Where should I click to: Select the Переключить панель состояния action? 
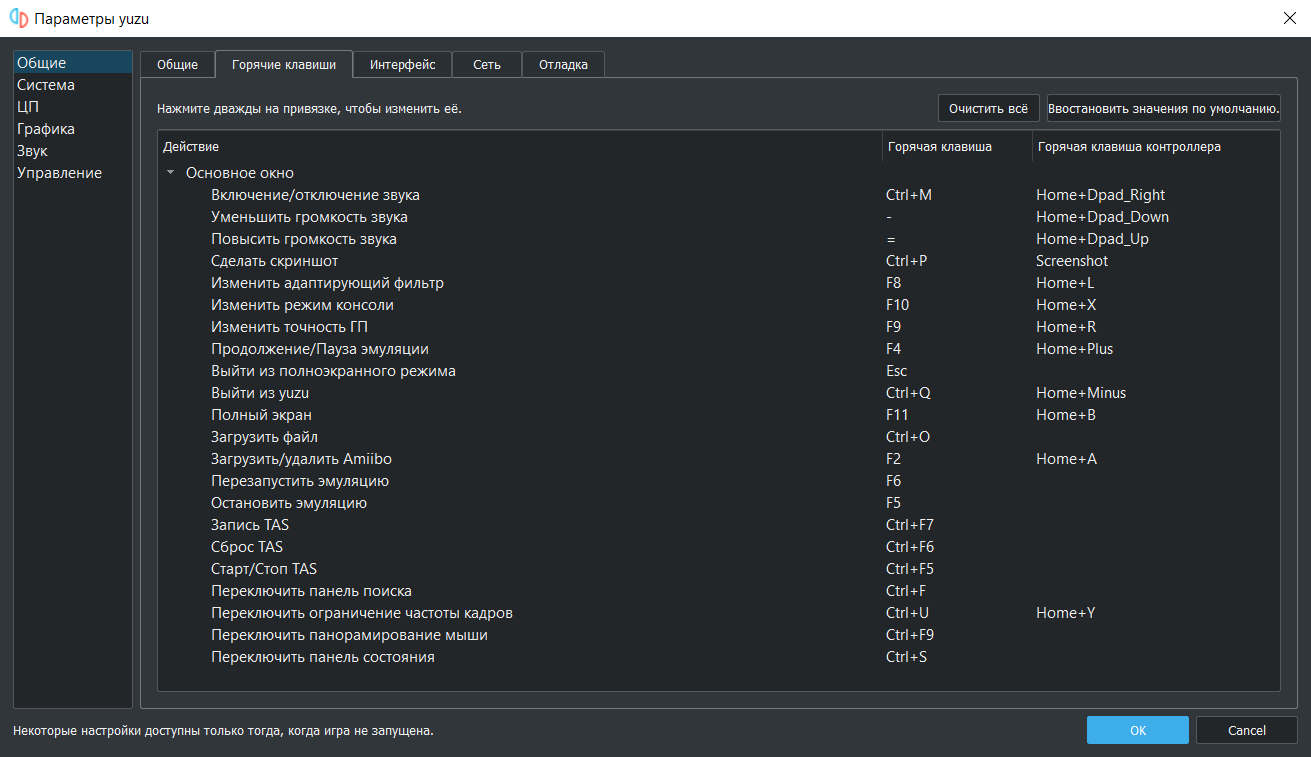point(323,657)
